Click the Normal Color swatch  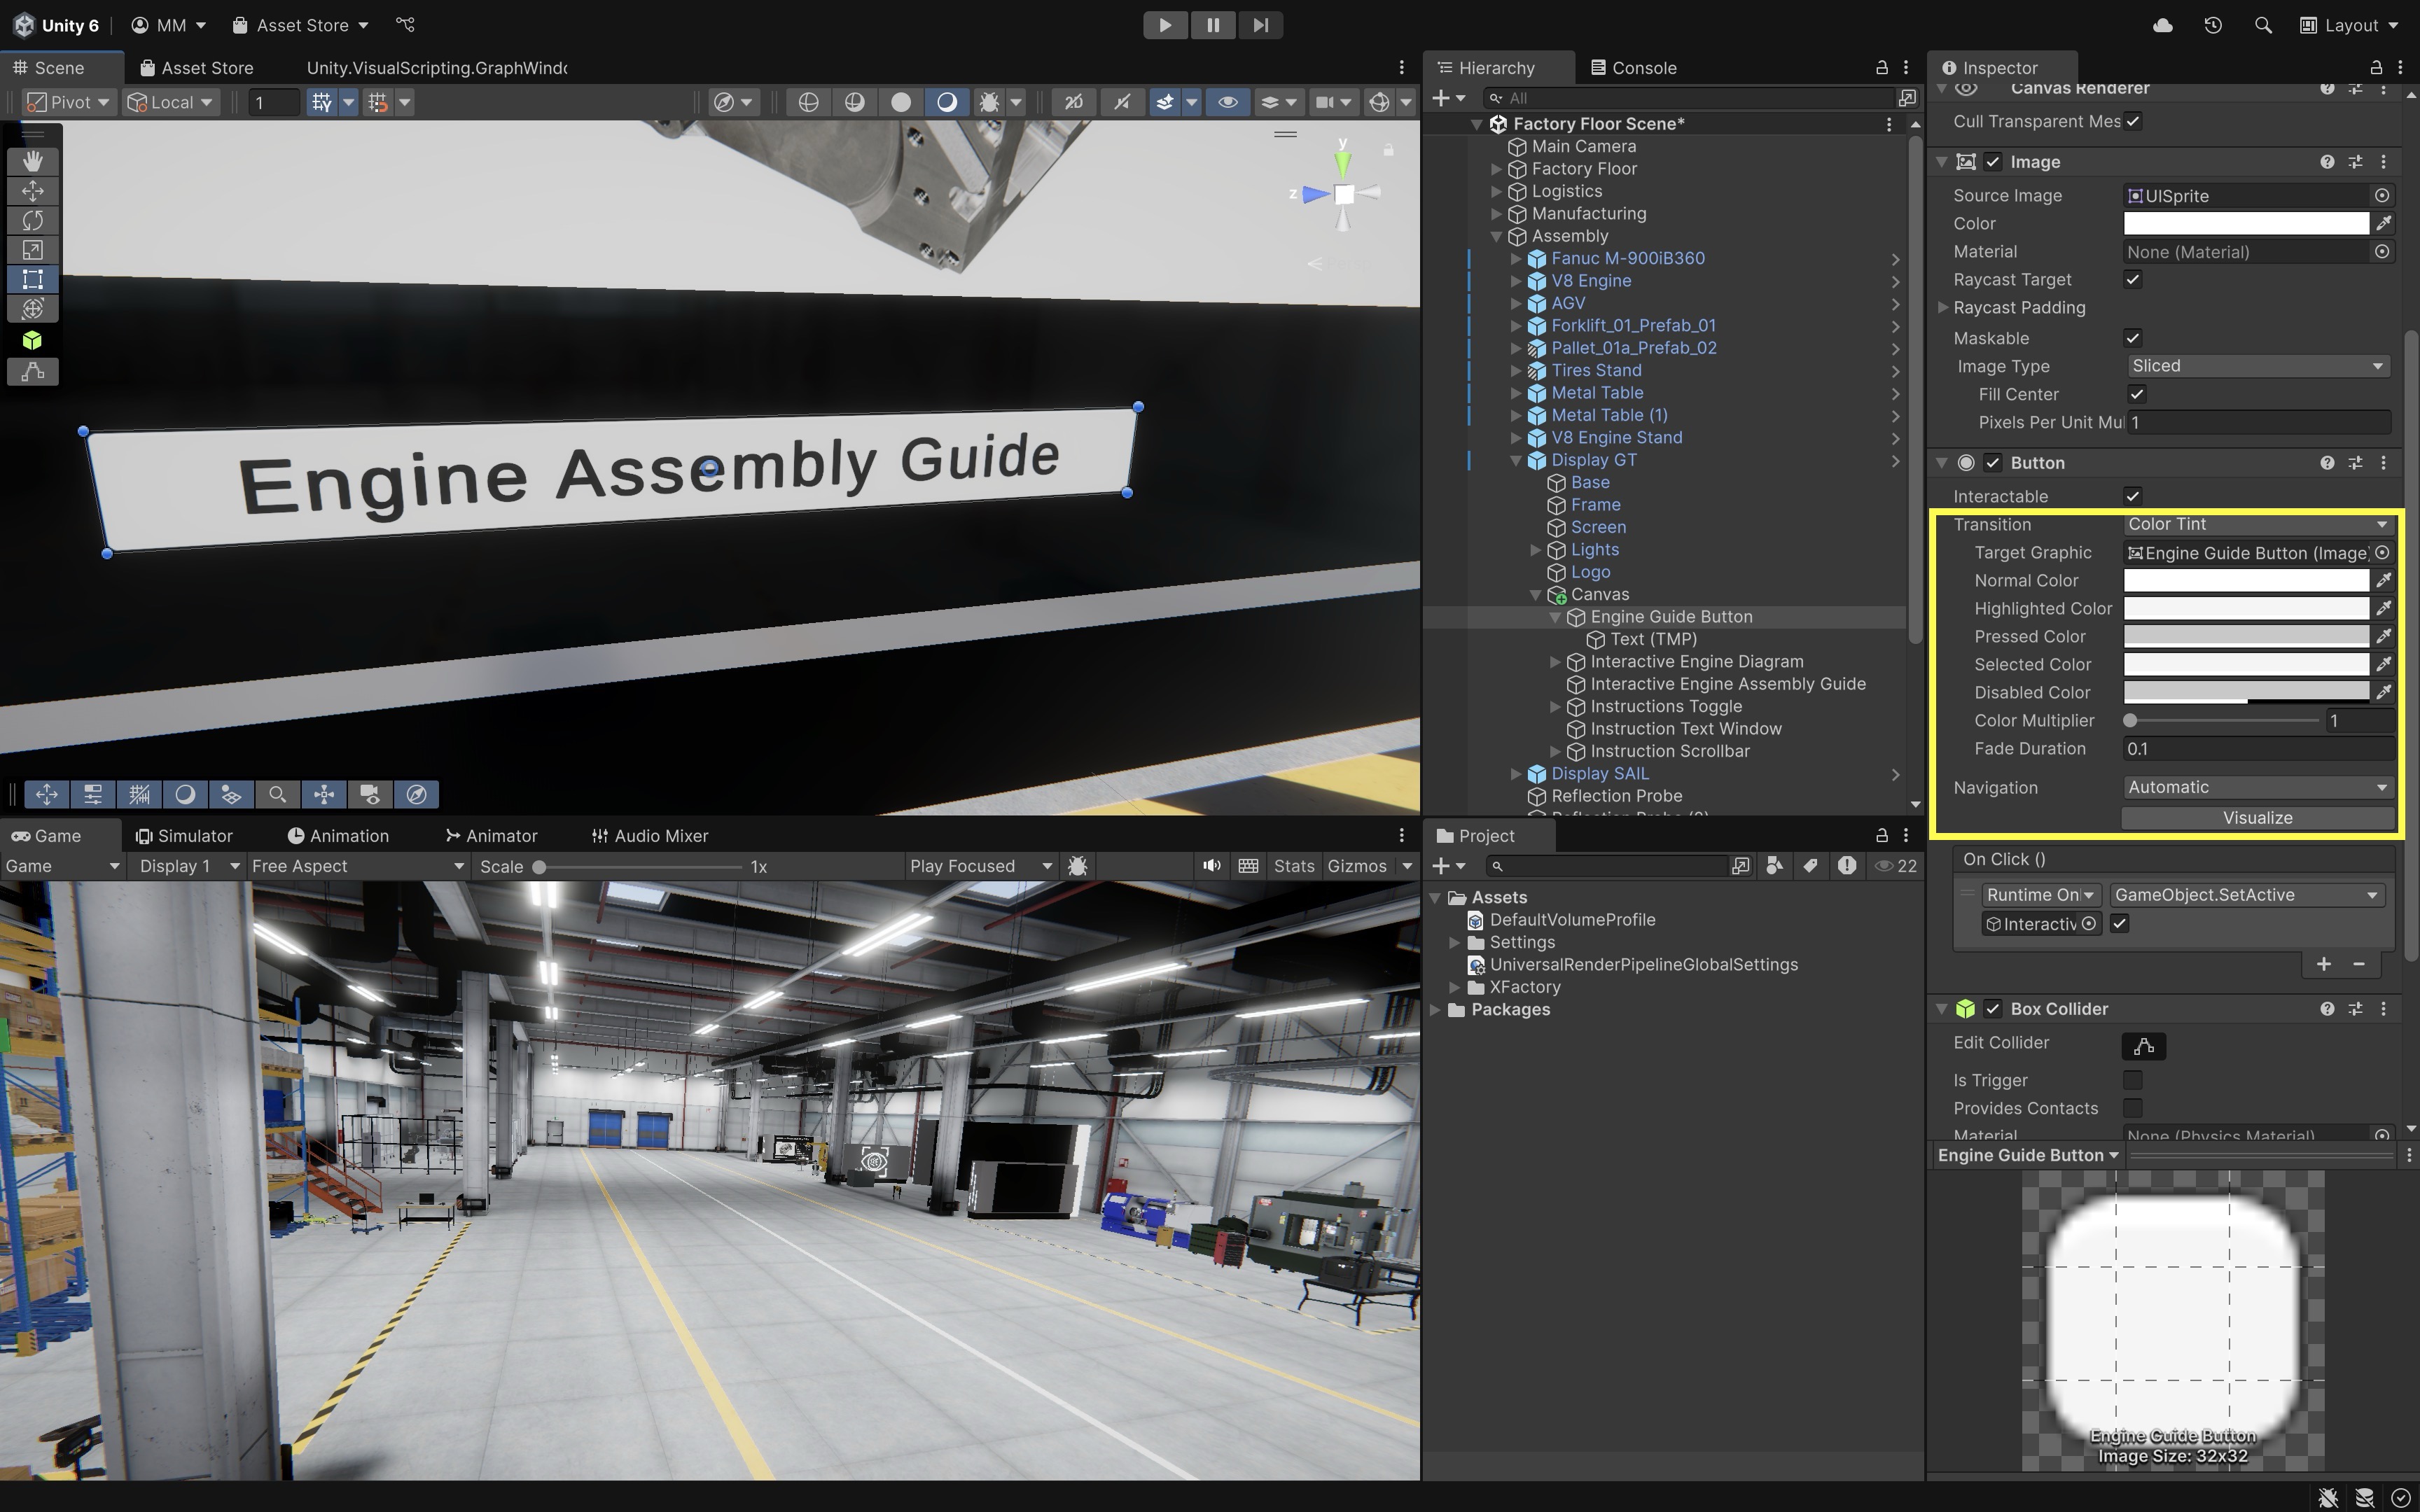(x=2245, y=580)
